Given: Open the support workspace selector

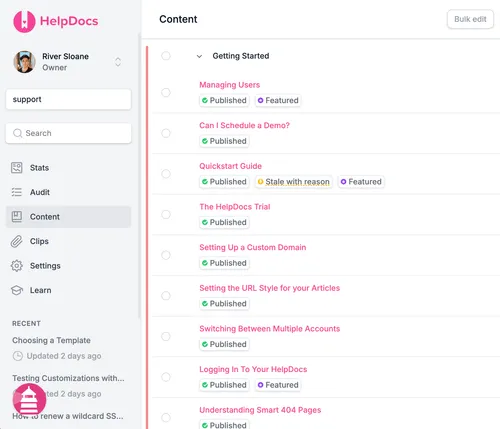Looking at the screenshot, I should click(x=68, y=99).
